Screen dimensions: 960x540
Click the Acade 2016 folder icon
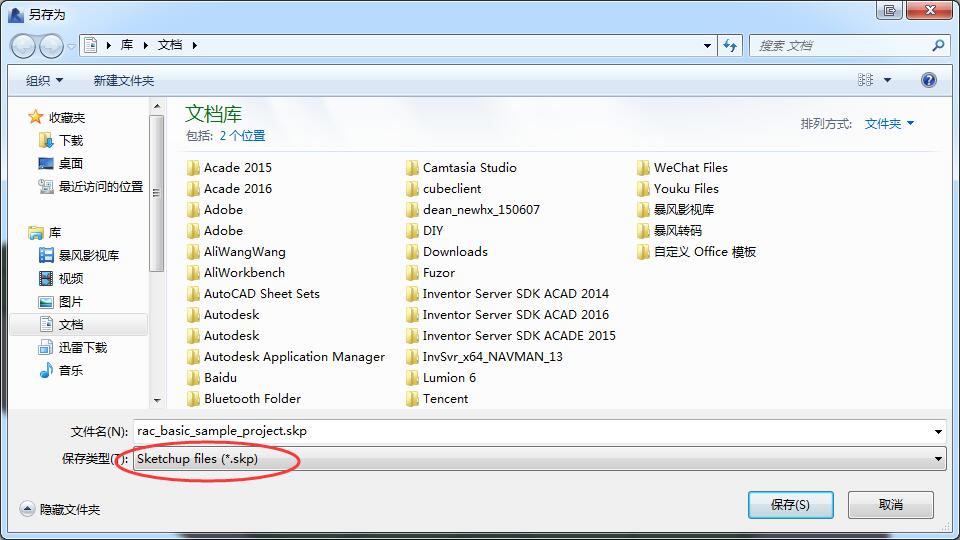193,189
